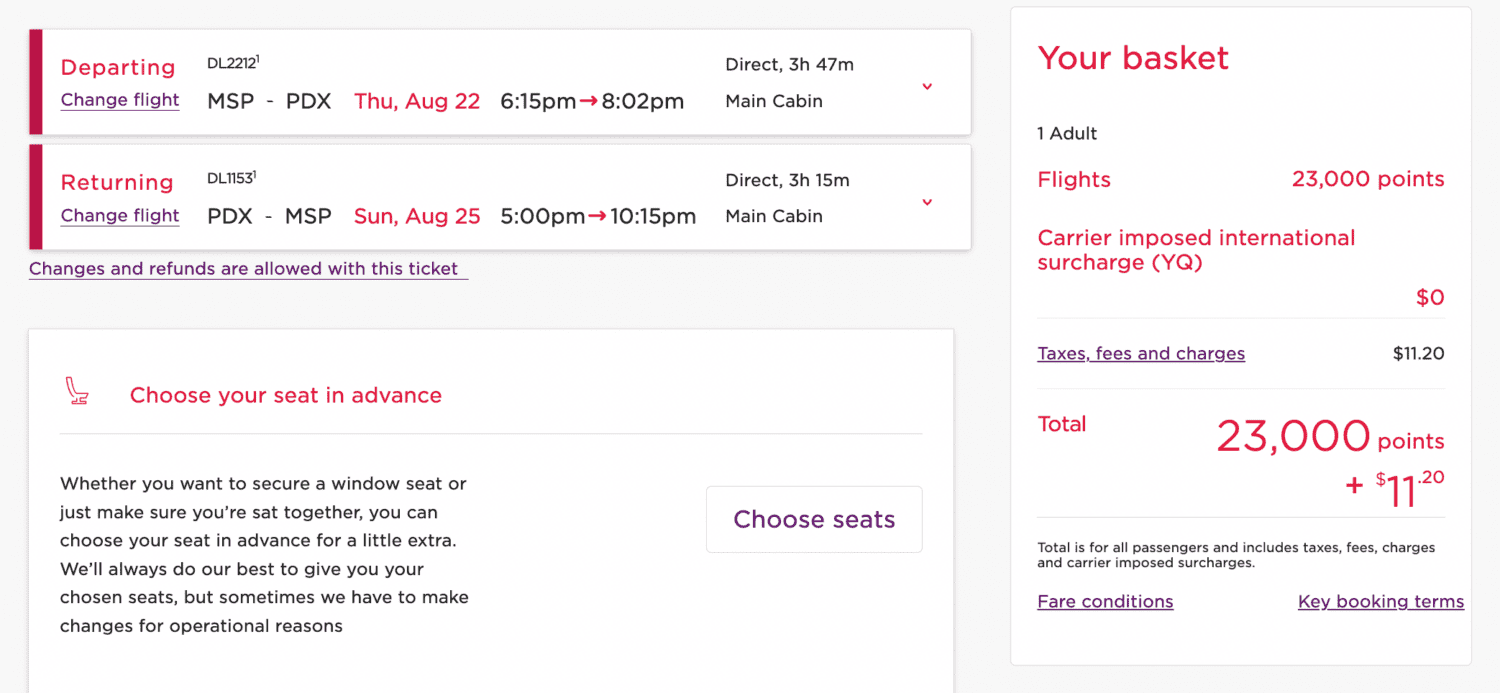
Task: Open the Change flight link for departing flight
Action: 119,100
